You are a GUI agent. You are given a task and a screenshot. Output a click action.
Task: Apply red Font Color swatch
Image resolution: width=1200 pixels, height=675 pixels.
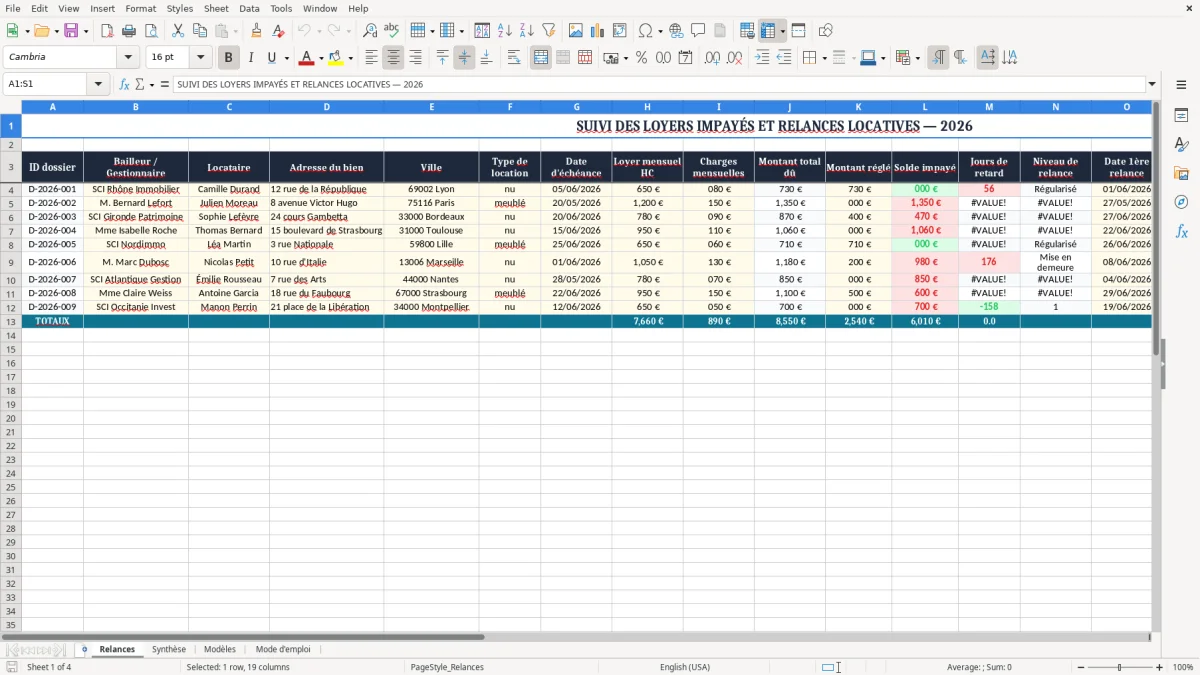[x=307, y=58]
